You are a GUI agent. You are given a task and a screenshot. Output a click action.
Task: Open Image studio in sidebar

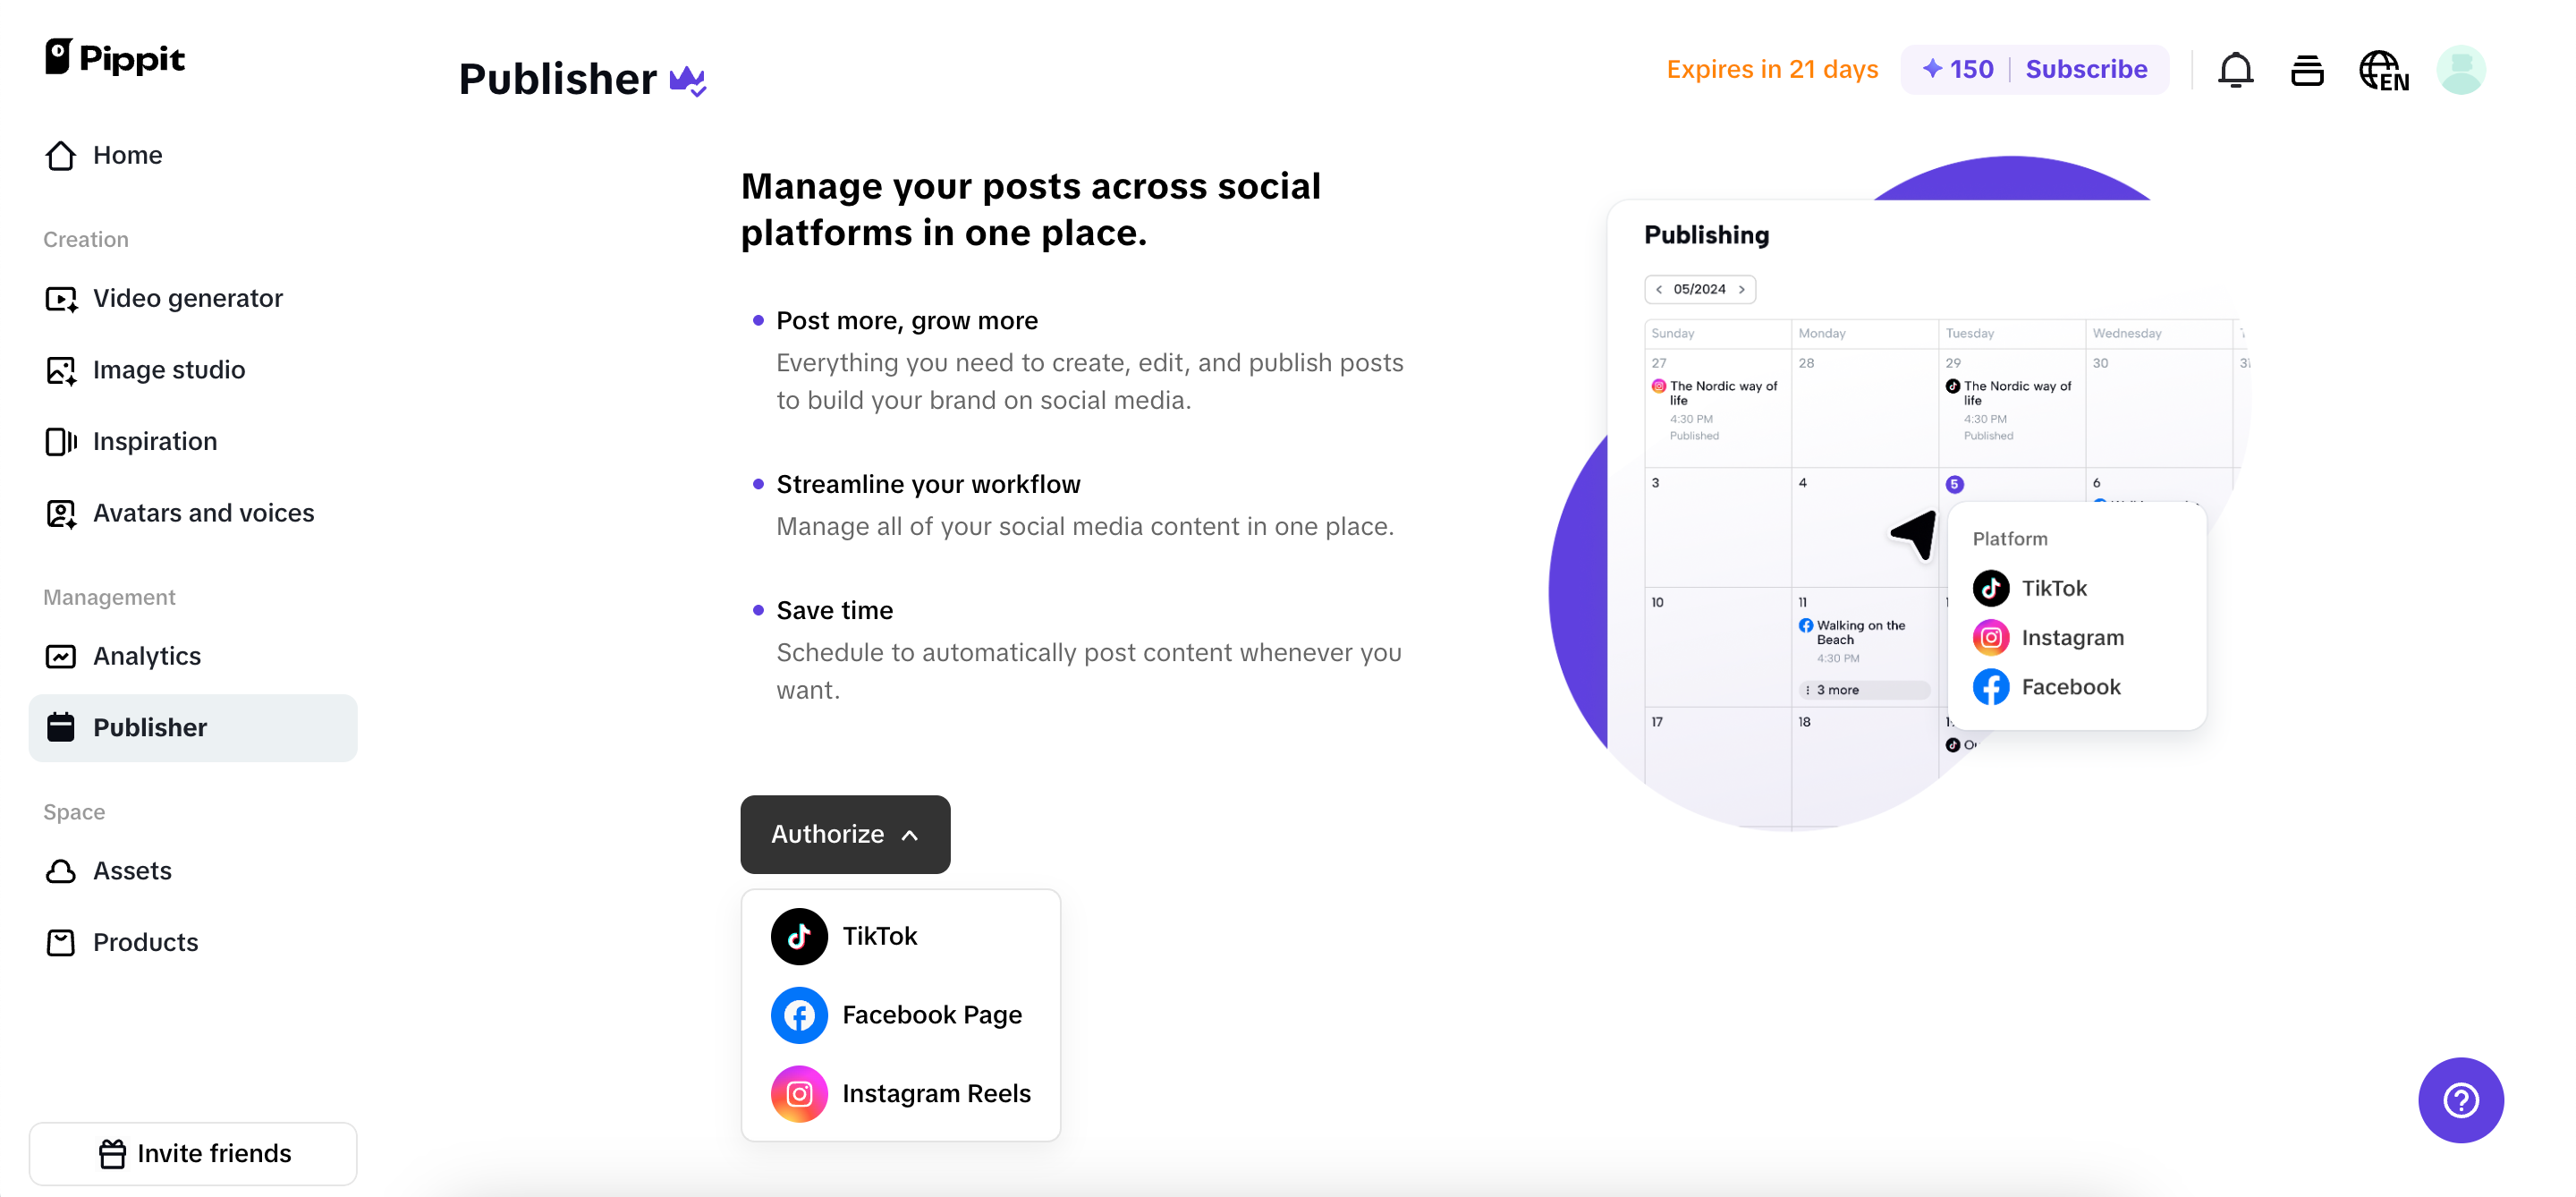point(168,370)
